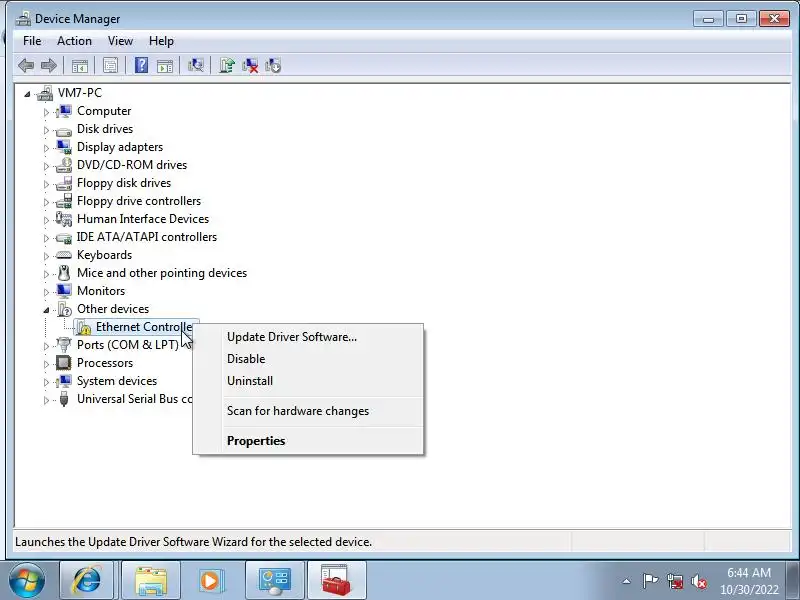Open Windows Media Player taskbar icon
Viewport: 800px width, 600px height.
[x=210, y=581]
